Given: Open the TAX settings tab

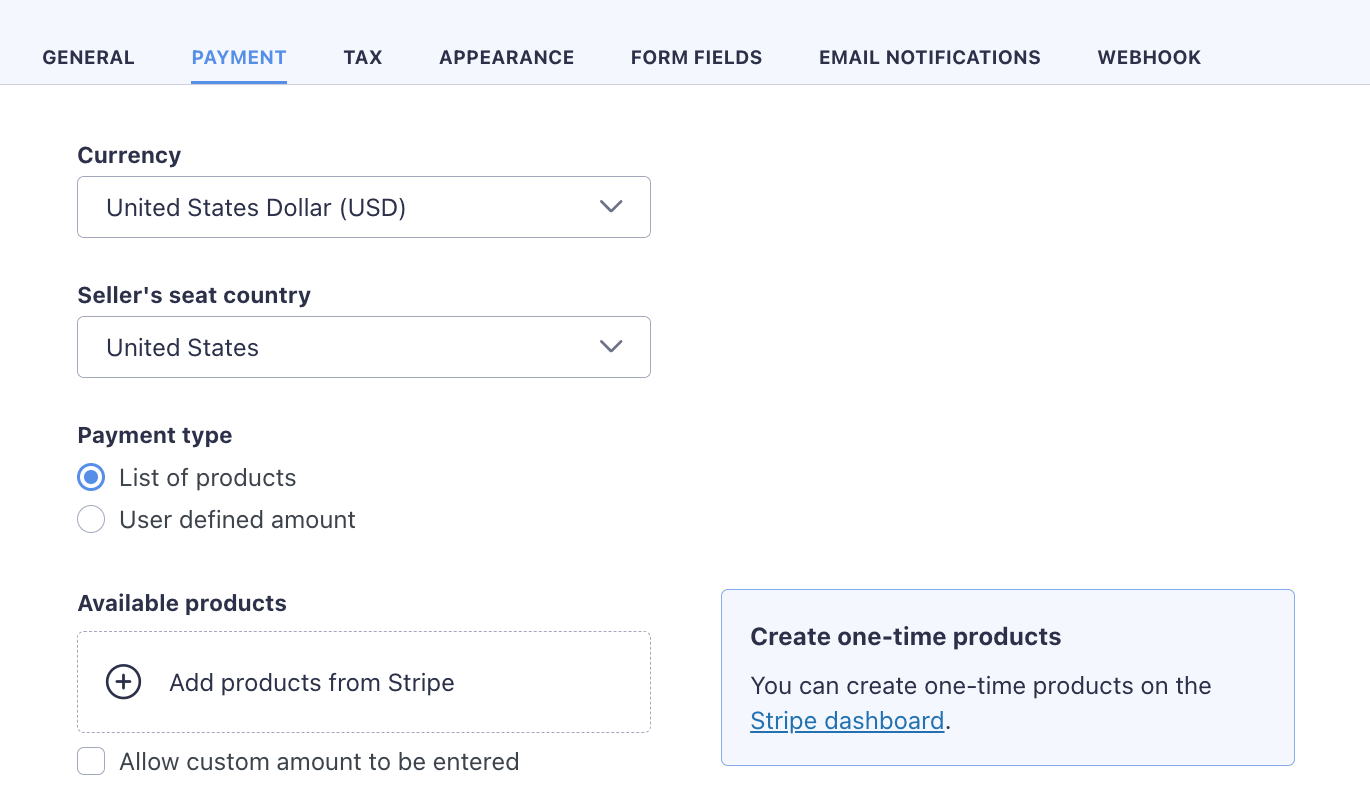Looking at the screenshot, I should 362,57.
